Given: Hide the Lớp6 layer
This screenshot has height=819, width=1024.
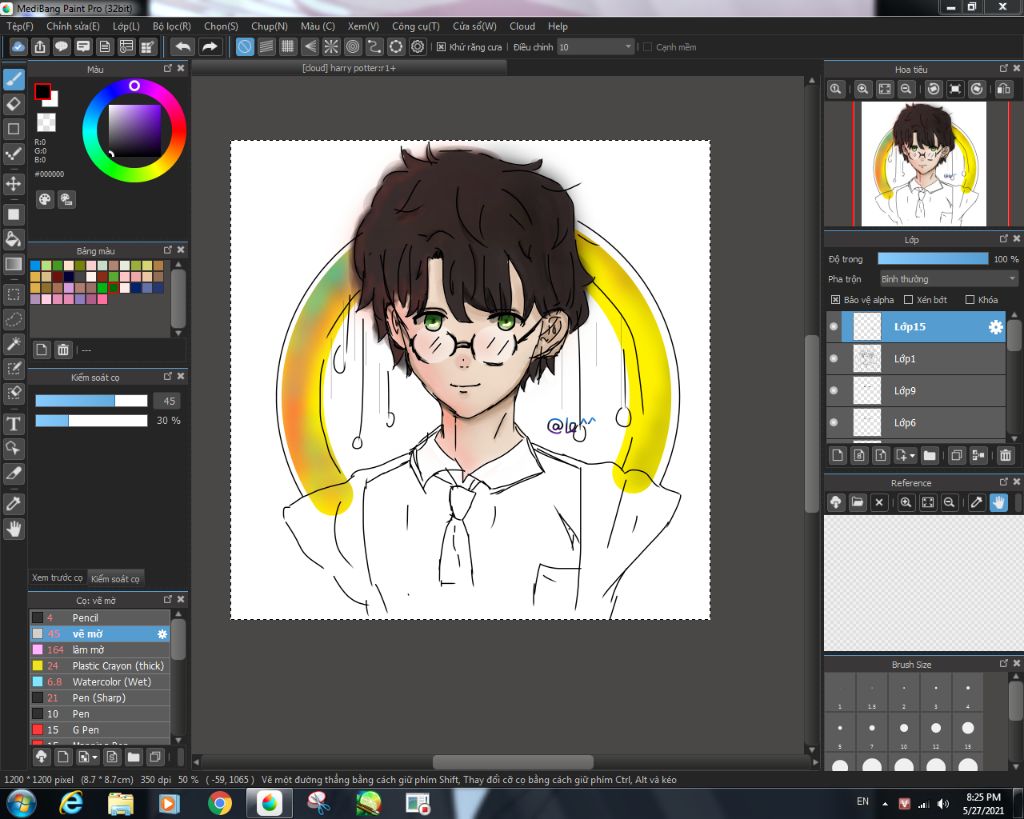Looking at the screenshot, I should pos(834,423).
